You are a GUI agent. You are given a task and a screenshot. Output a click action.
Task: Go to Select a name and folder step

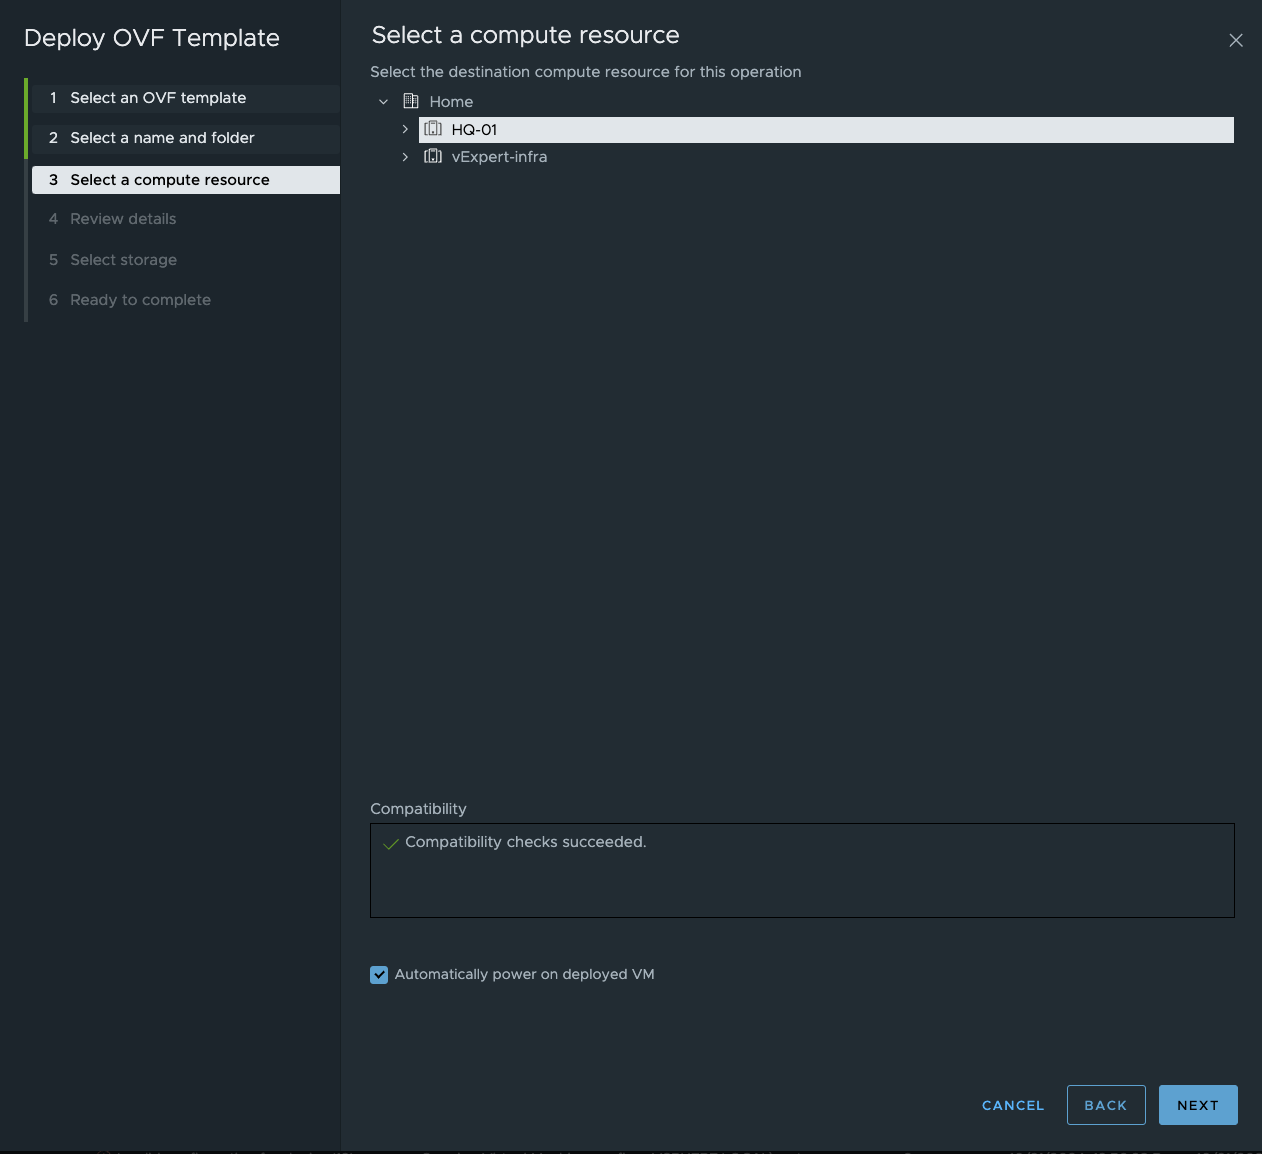tap(162, 138)
